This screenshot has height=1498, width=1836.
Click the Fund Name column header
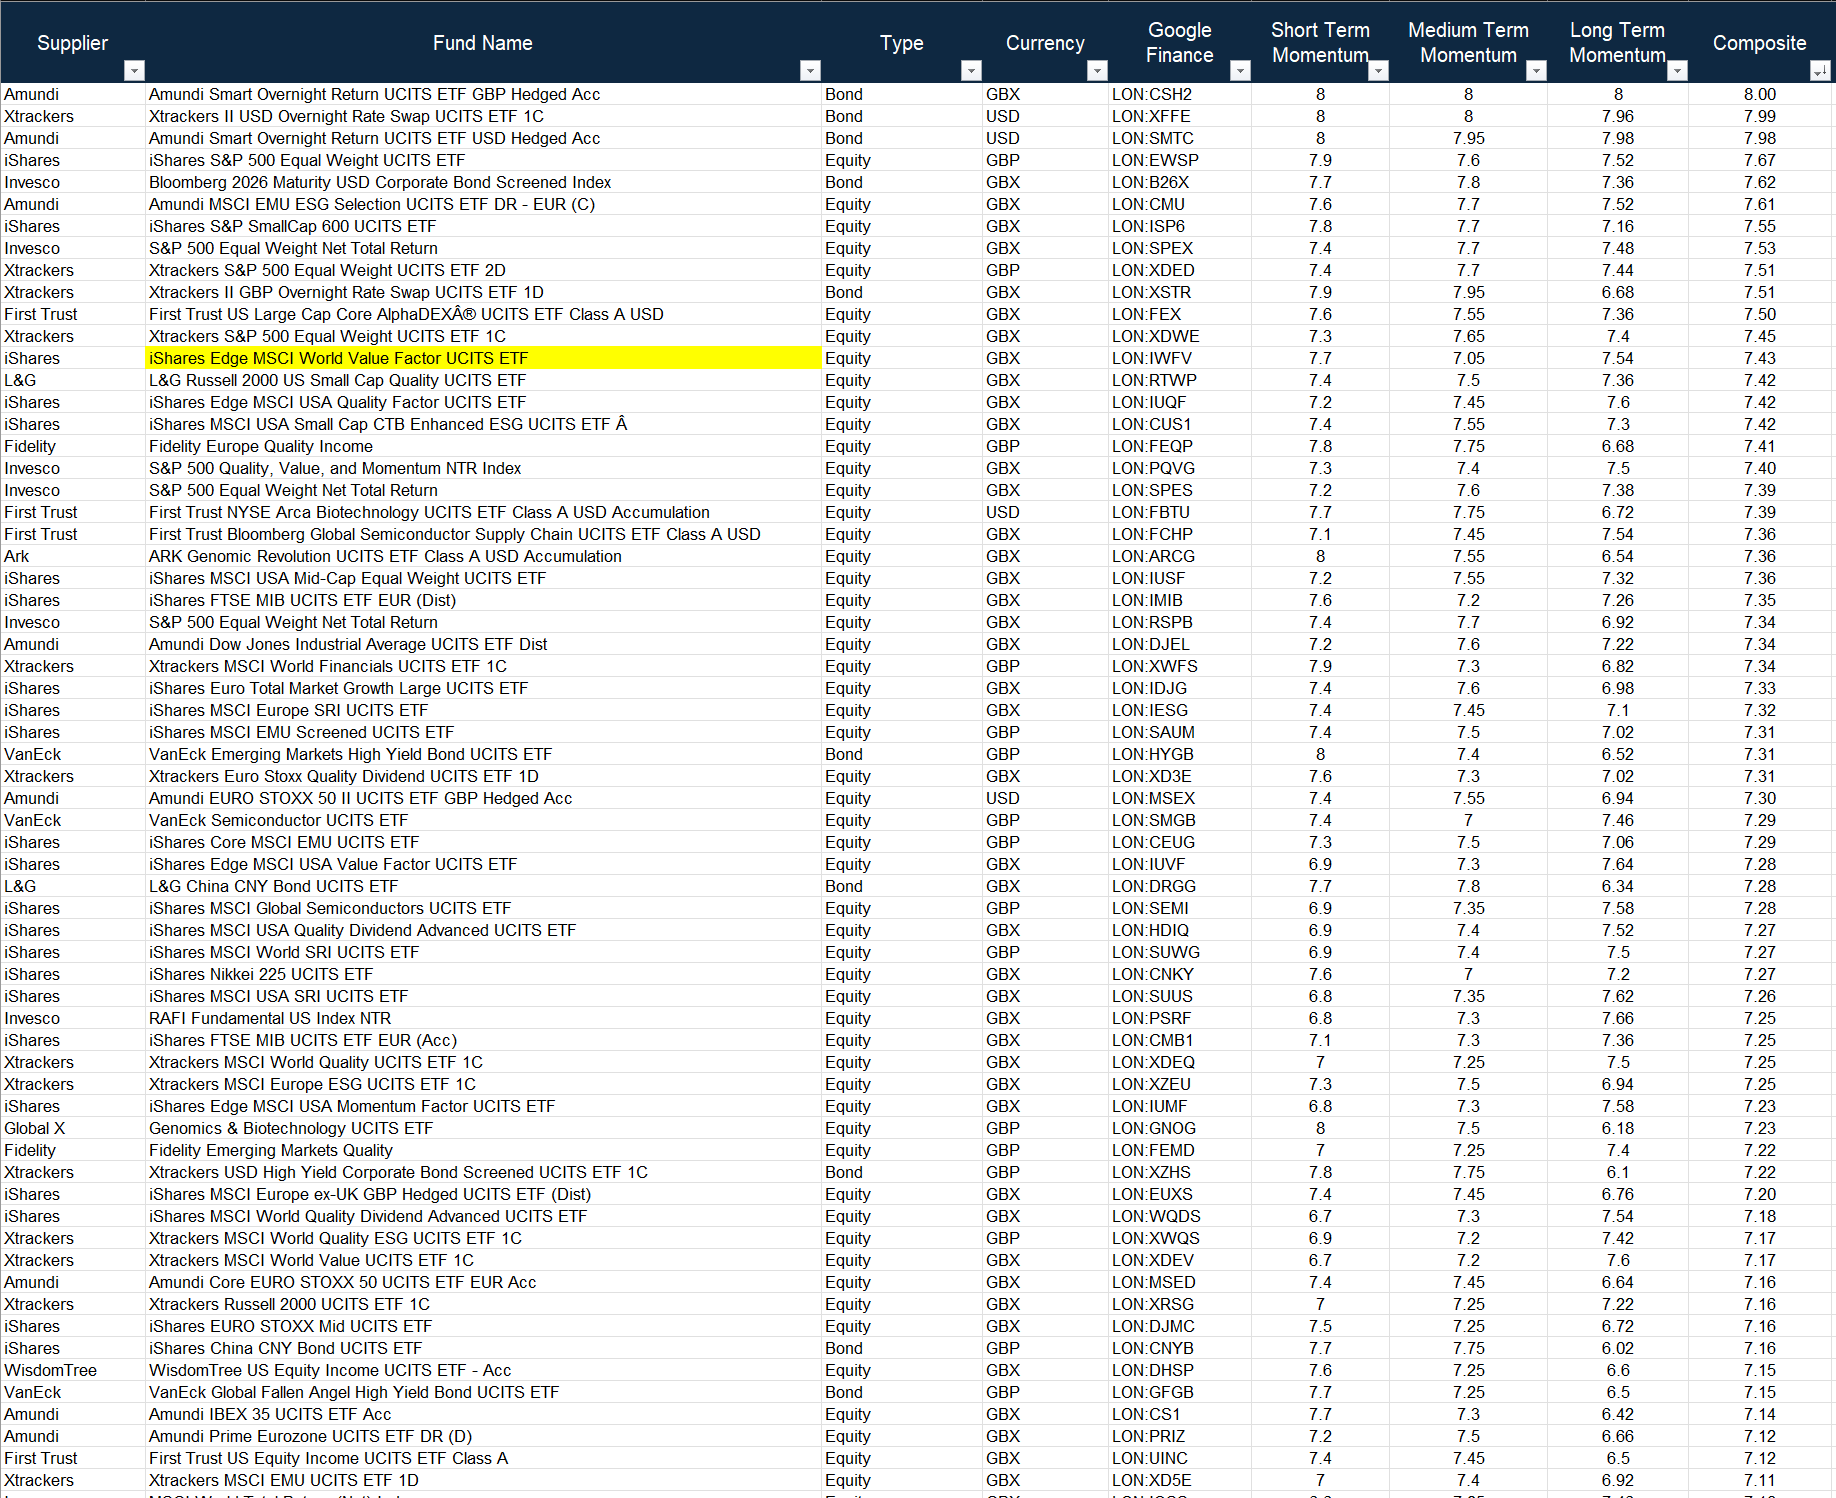click(483, 43)
